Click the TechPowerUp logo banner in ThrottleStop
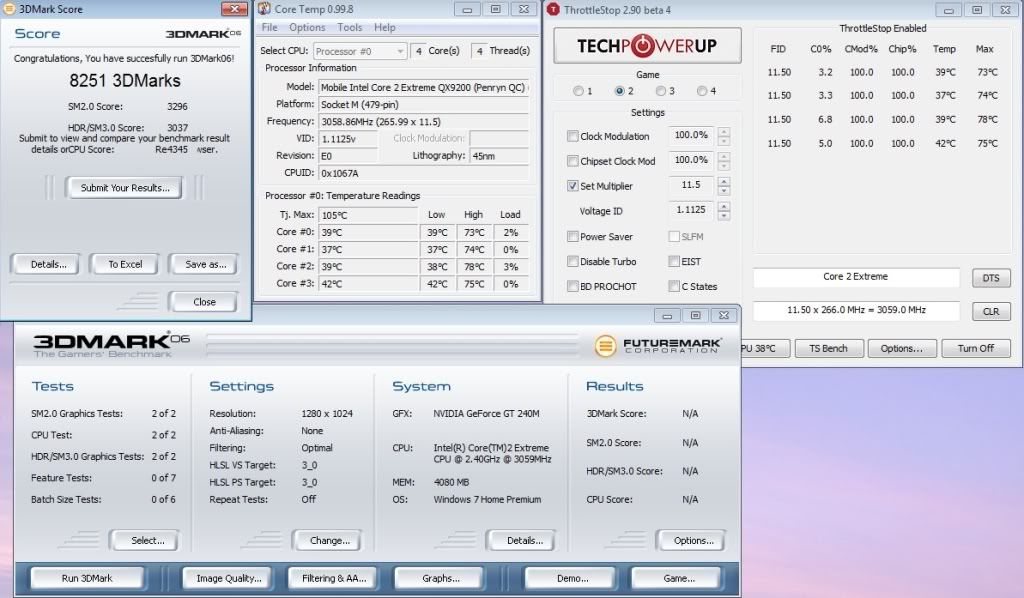 [x=647, y=46]
